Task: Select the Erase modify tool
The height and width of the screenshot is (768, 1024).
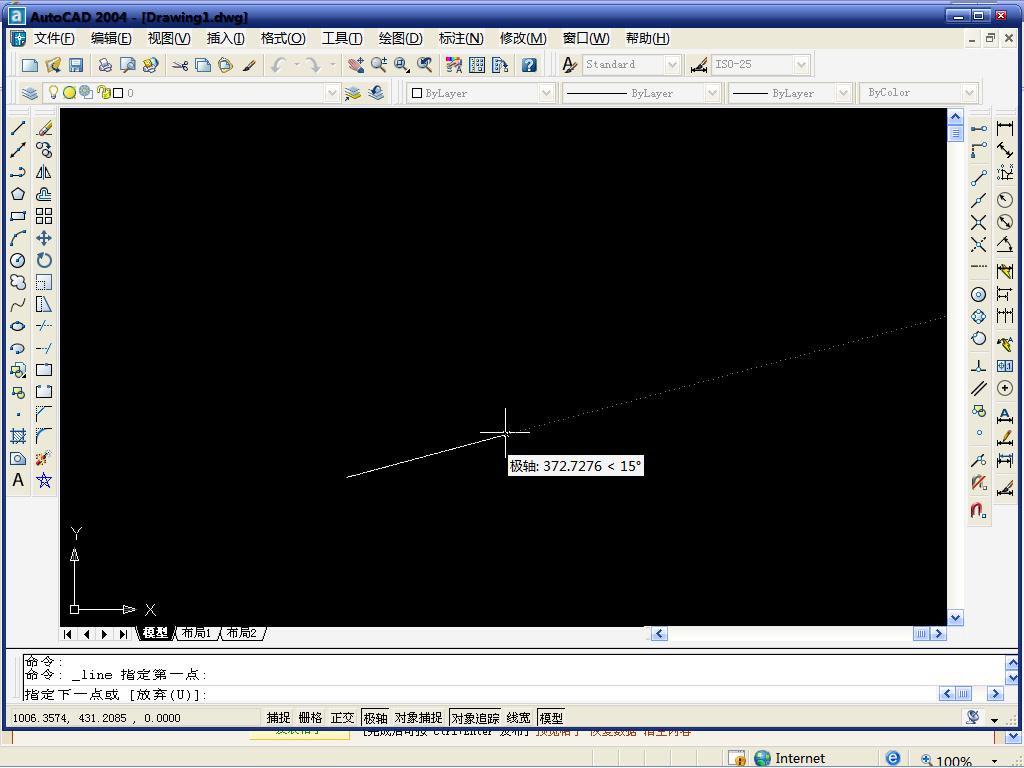Action: pos(44,128)
